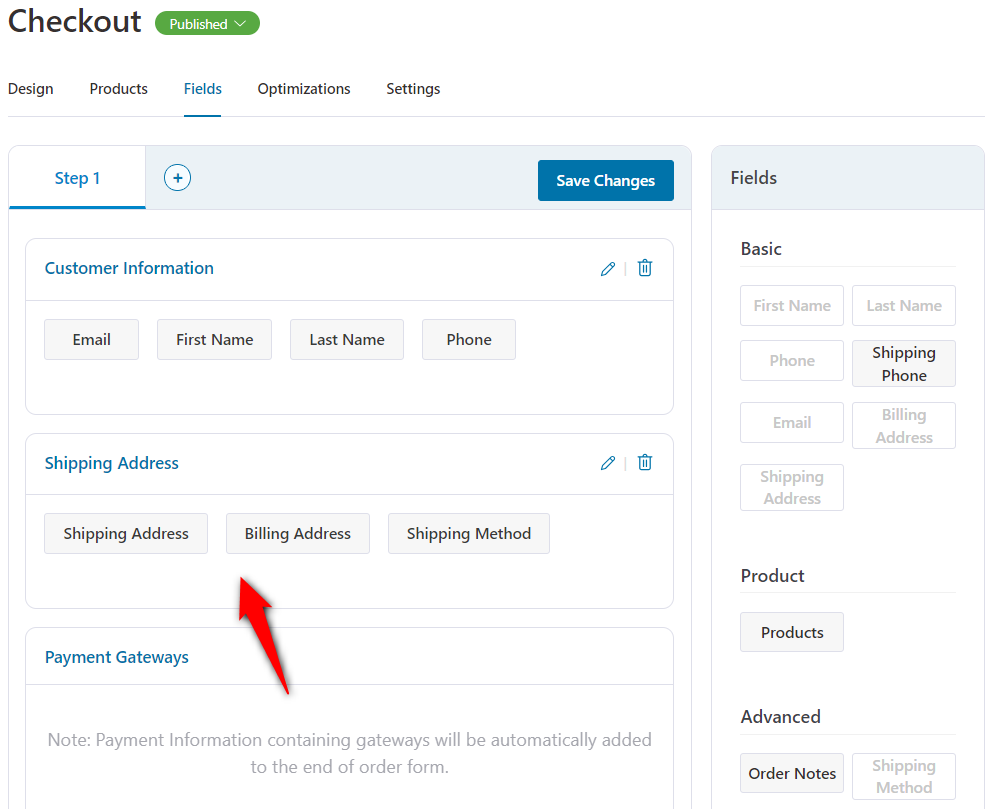Click the Customer Information section title
The width and height of the screenshot is (992, 809).
[129, 268]
